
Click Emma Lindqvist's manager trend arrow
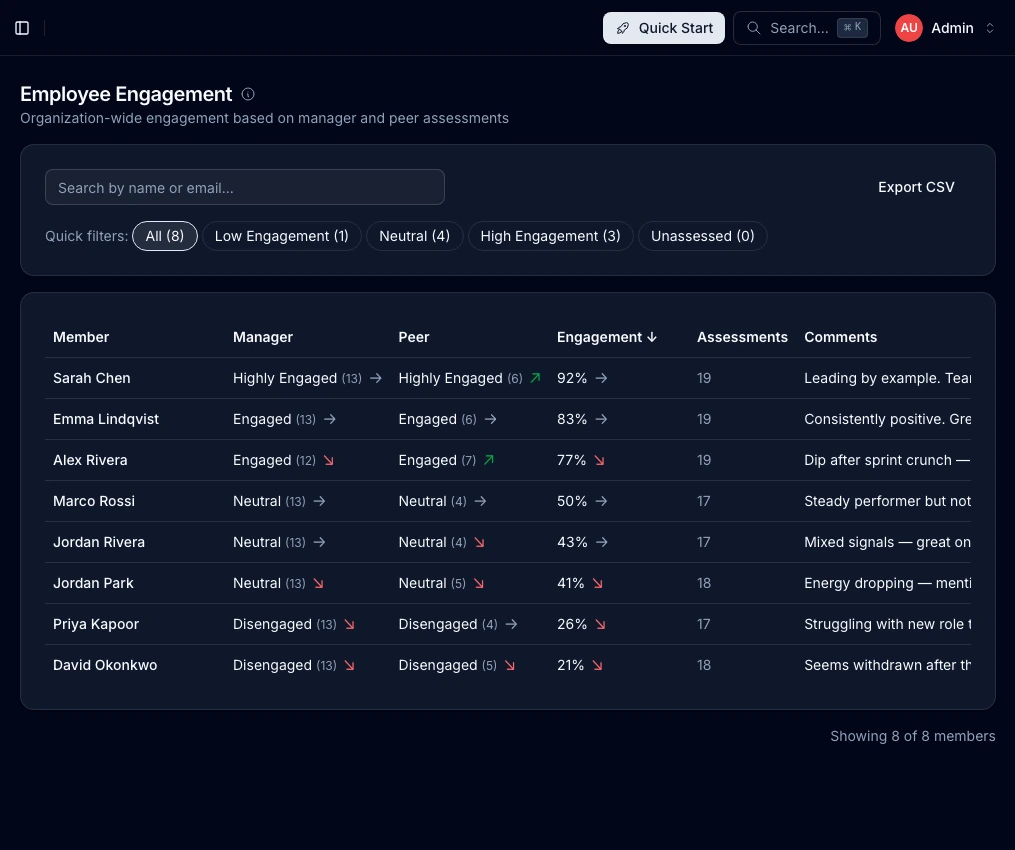(329, 419)
